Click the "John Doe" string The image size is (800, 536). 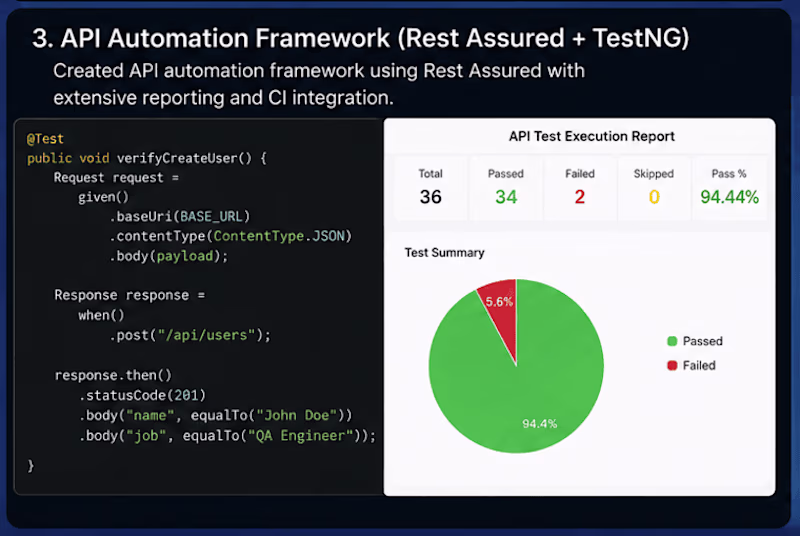click(296, 415)
